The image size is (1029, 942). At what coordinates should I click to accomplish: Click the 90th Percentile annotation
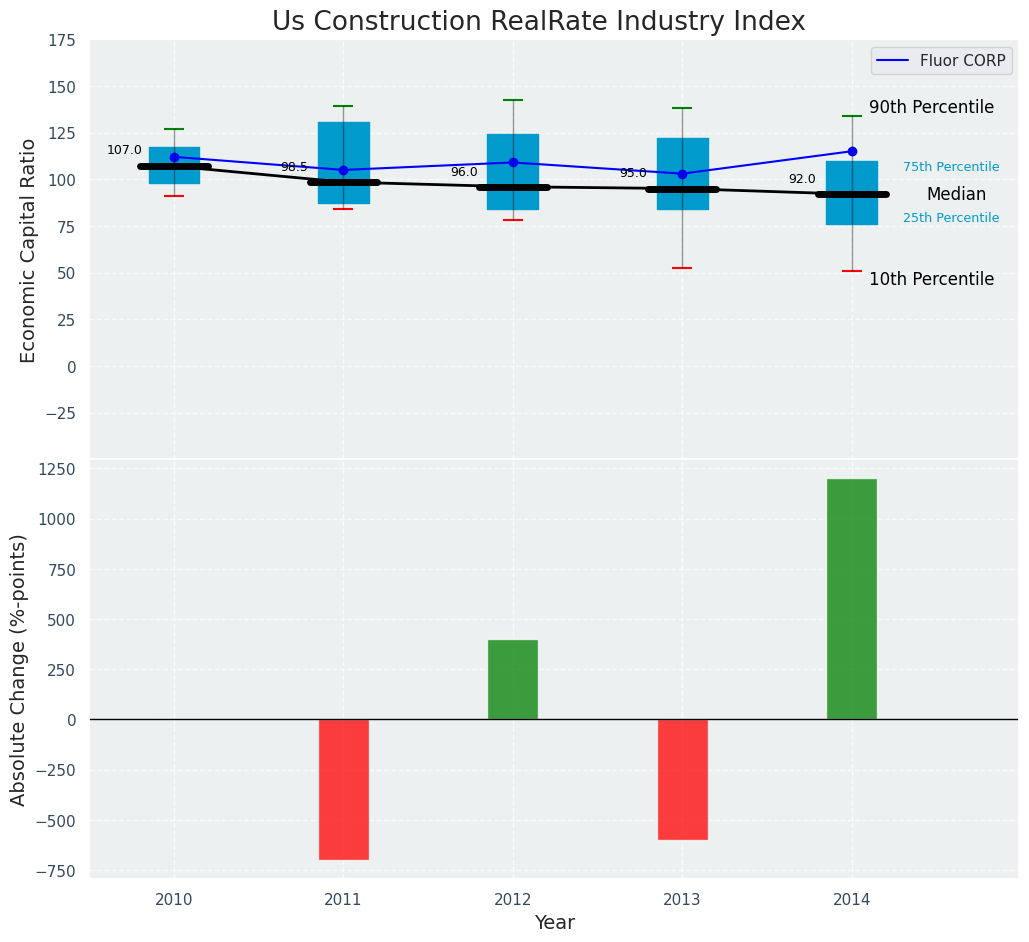[931, 107]
